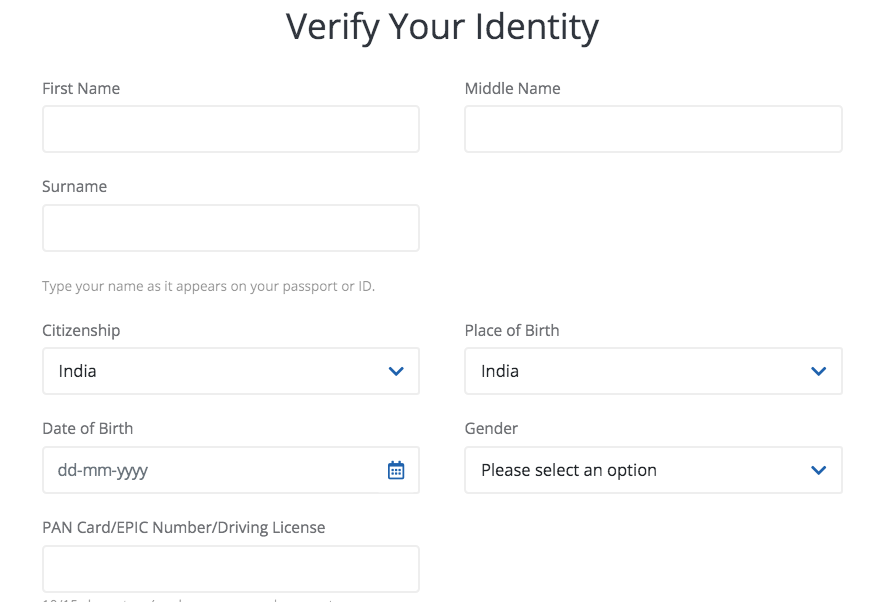This screenshot has width=886, height=602.
Task: Click the 'Verify Your Identity' heading
Action: (x=442, y=27)
